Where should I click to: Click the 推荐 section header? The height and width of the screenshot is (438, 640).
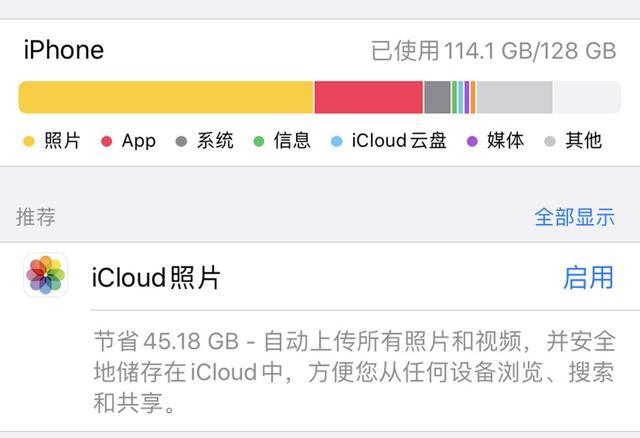click(36, 217)
